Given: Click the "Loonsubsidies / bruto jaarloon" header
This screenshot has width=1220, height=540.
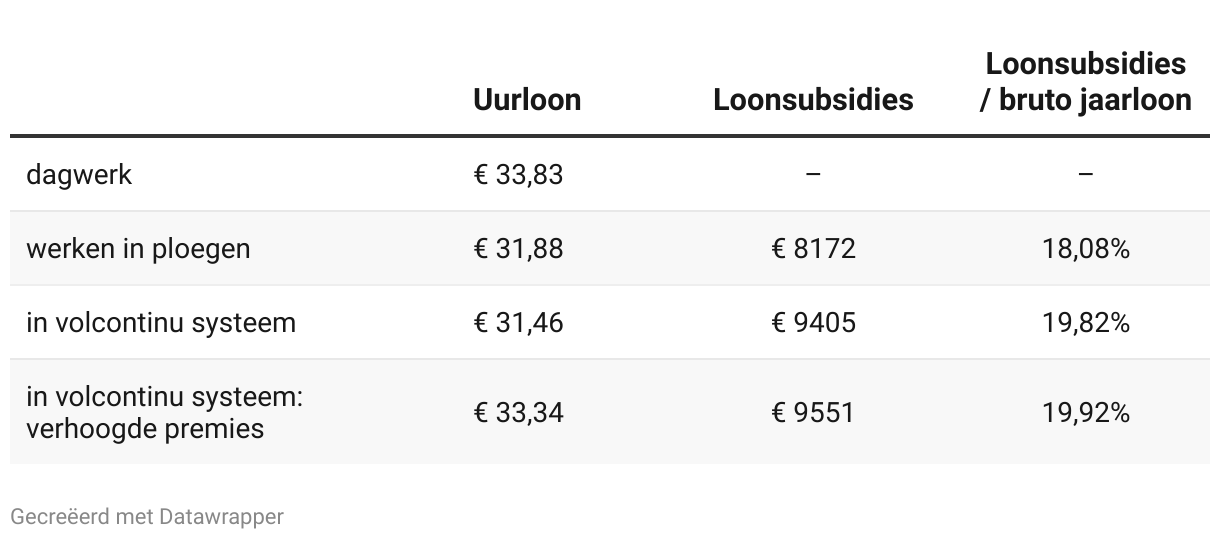Looking at the screenshot, I should point(1086,82).
